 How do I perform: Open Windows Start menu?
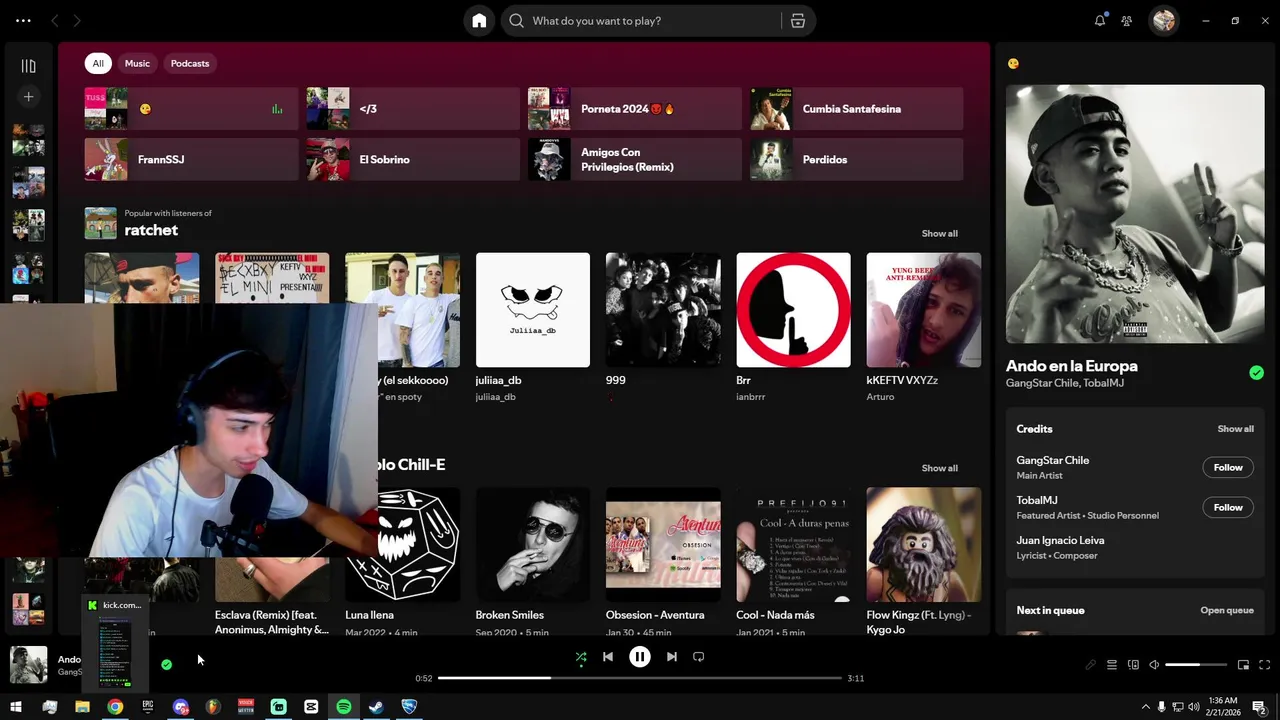(16, 707)
